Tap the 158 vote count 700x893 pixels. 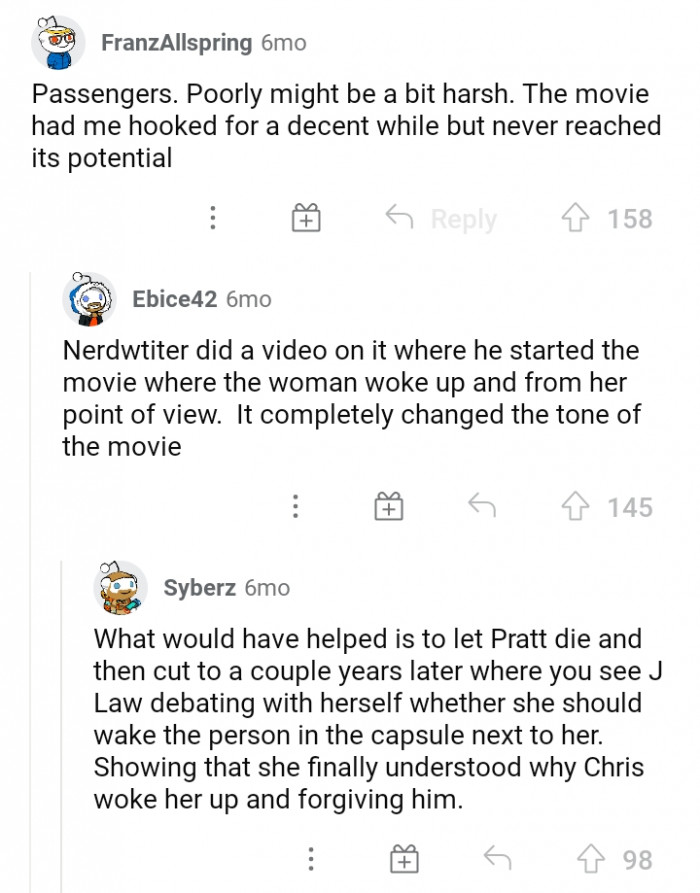(x=630, y=218)
